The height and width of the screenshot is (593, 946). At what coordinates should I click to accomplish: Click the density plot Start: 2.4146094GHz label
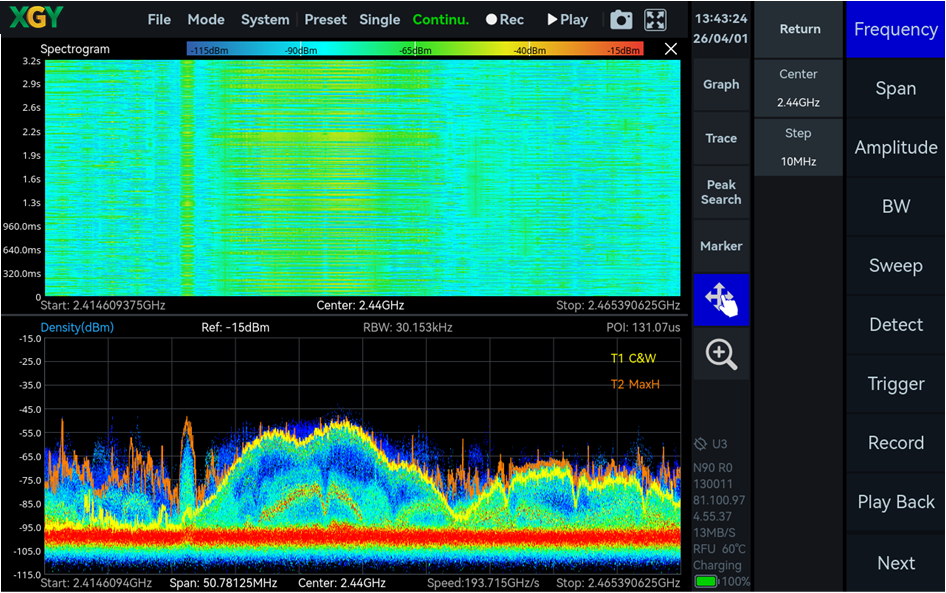pos(96,583)
